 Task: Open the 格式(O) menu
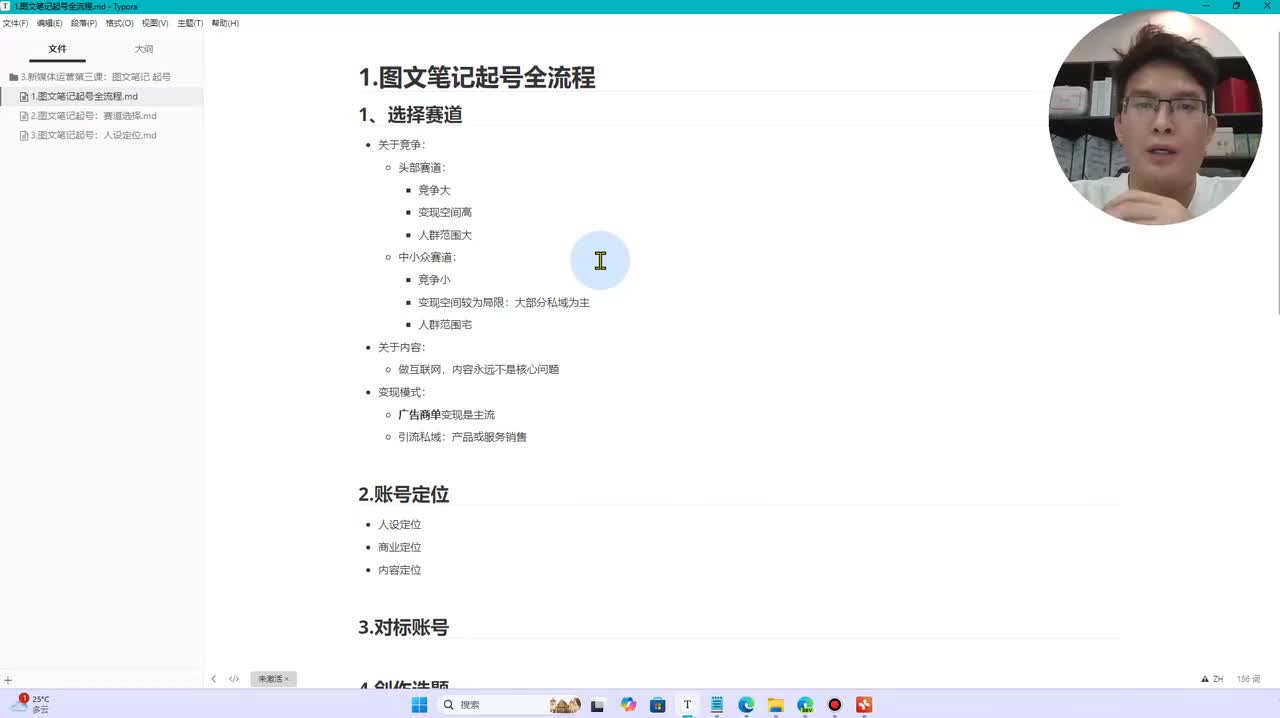119,23
